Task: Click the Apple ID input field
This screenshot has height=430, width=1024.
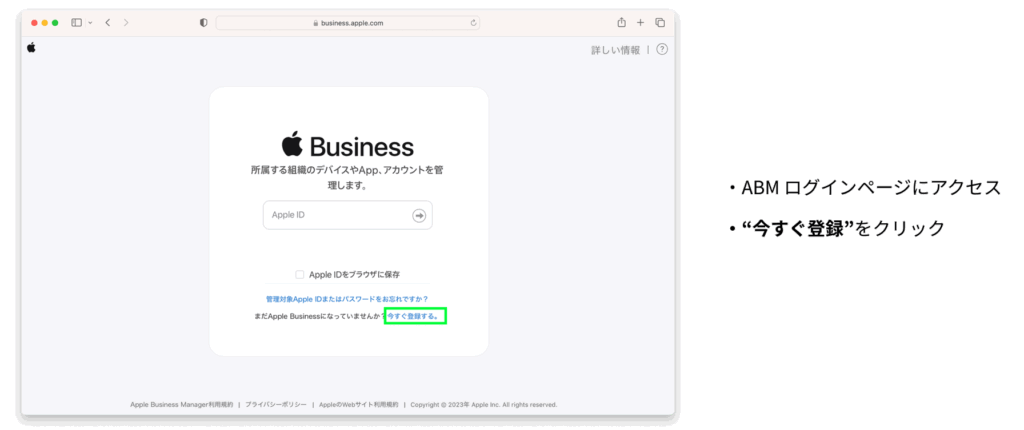Action: pos(338,215)
